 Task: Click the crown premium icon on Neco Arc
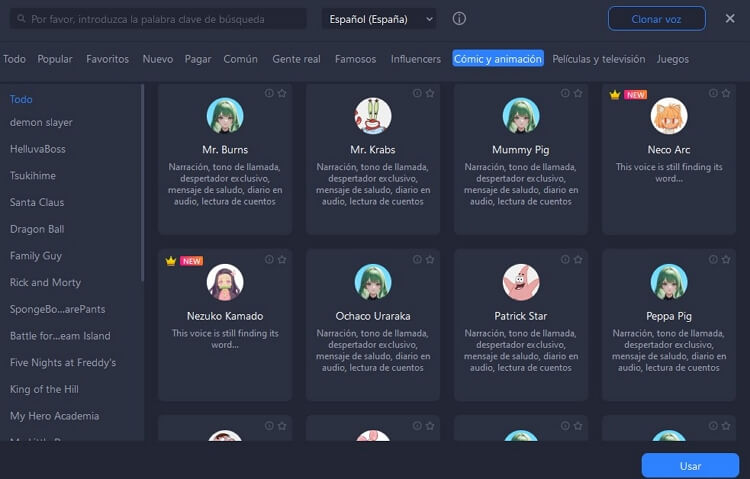pos(615,95)
